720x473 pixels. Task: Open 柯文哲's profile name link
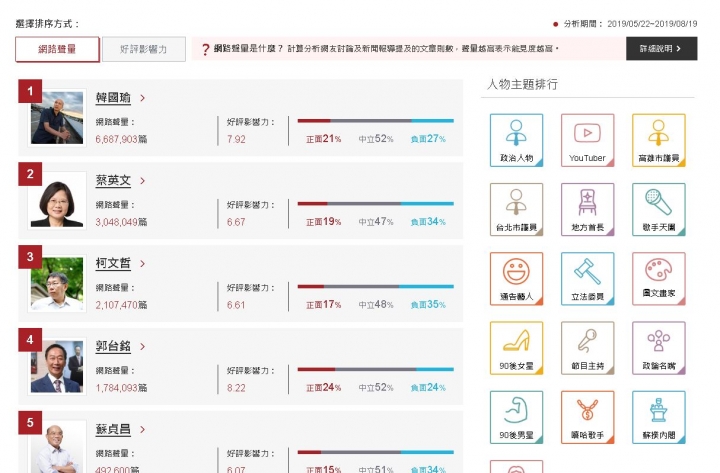113,263
